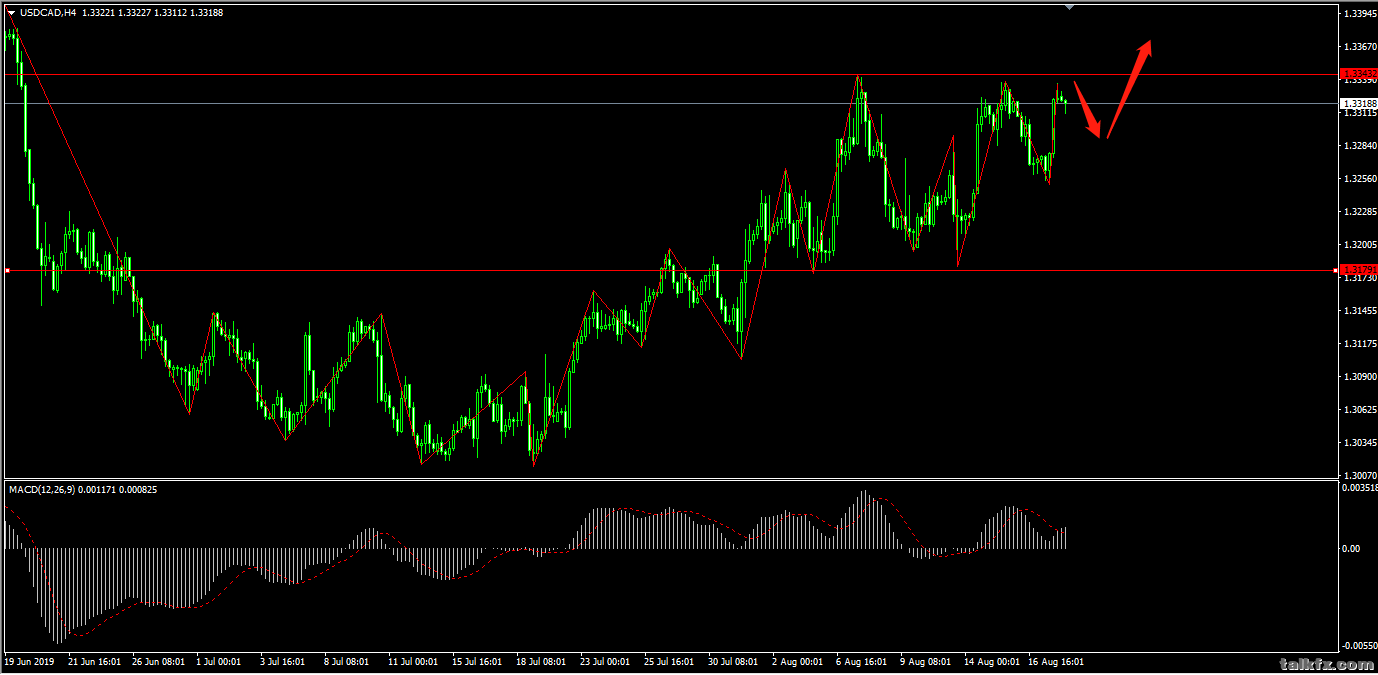Click the 1.33945 price scale value
The height and width of the screenshot is (675, 1378).
1359,14
